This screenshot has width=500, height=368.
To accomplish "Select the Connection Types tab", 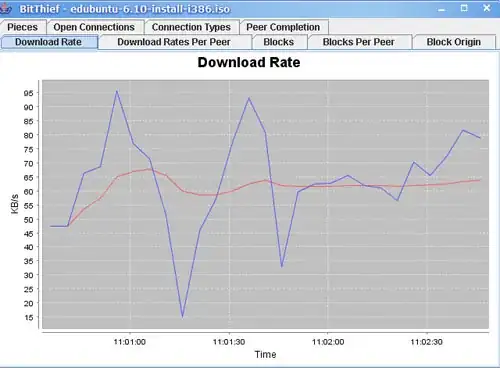I will click(x=191, y=27).
